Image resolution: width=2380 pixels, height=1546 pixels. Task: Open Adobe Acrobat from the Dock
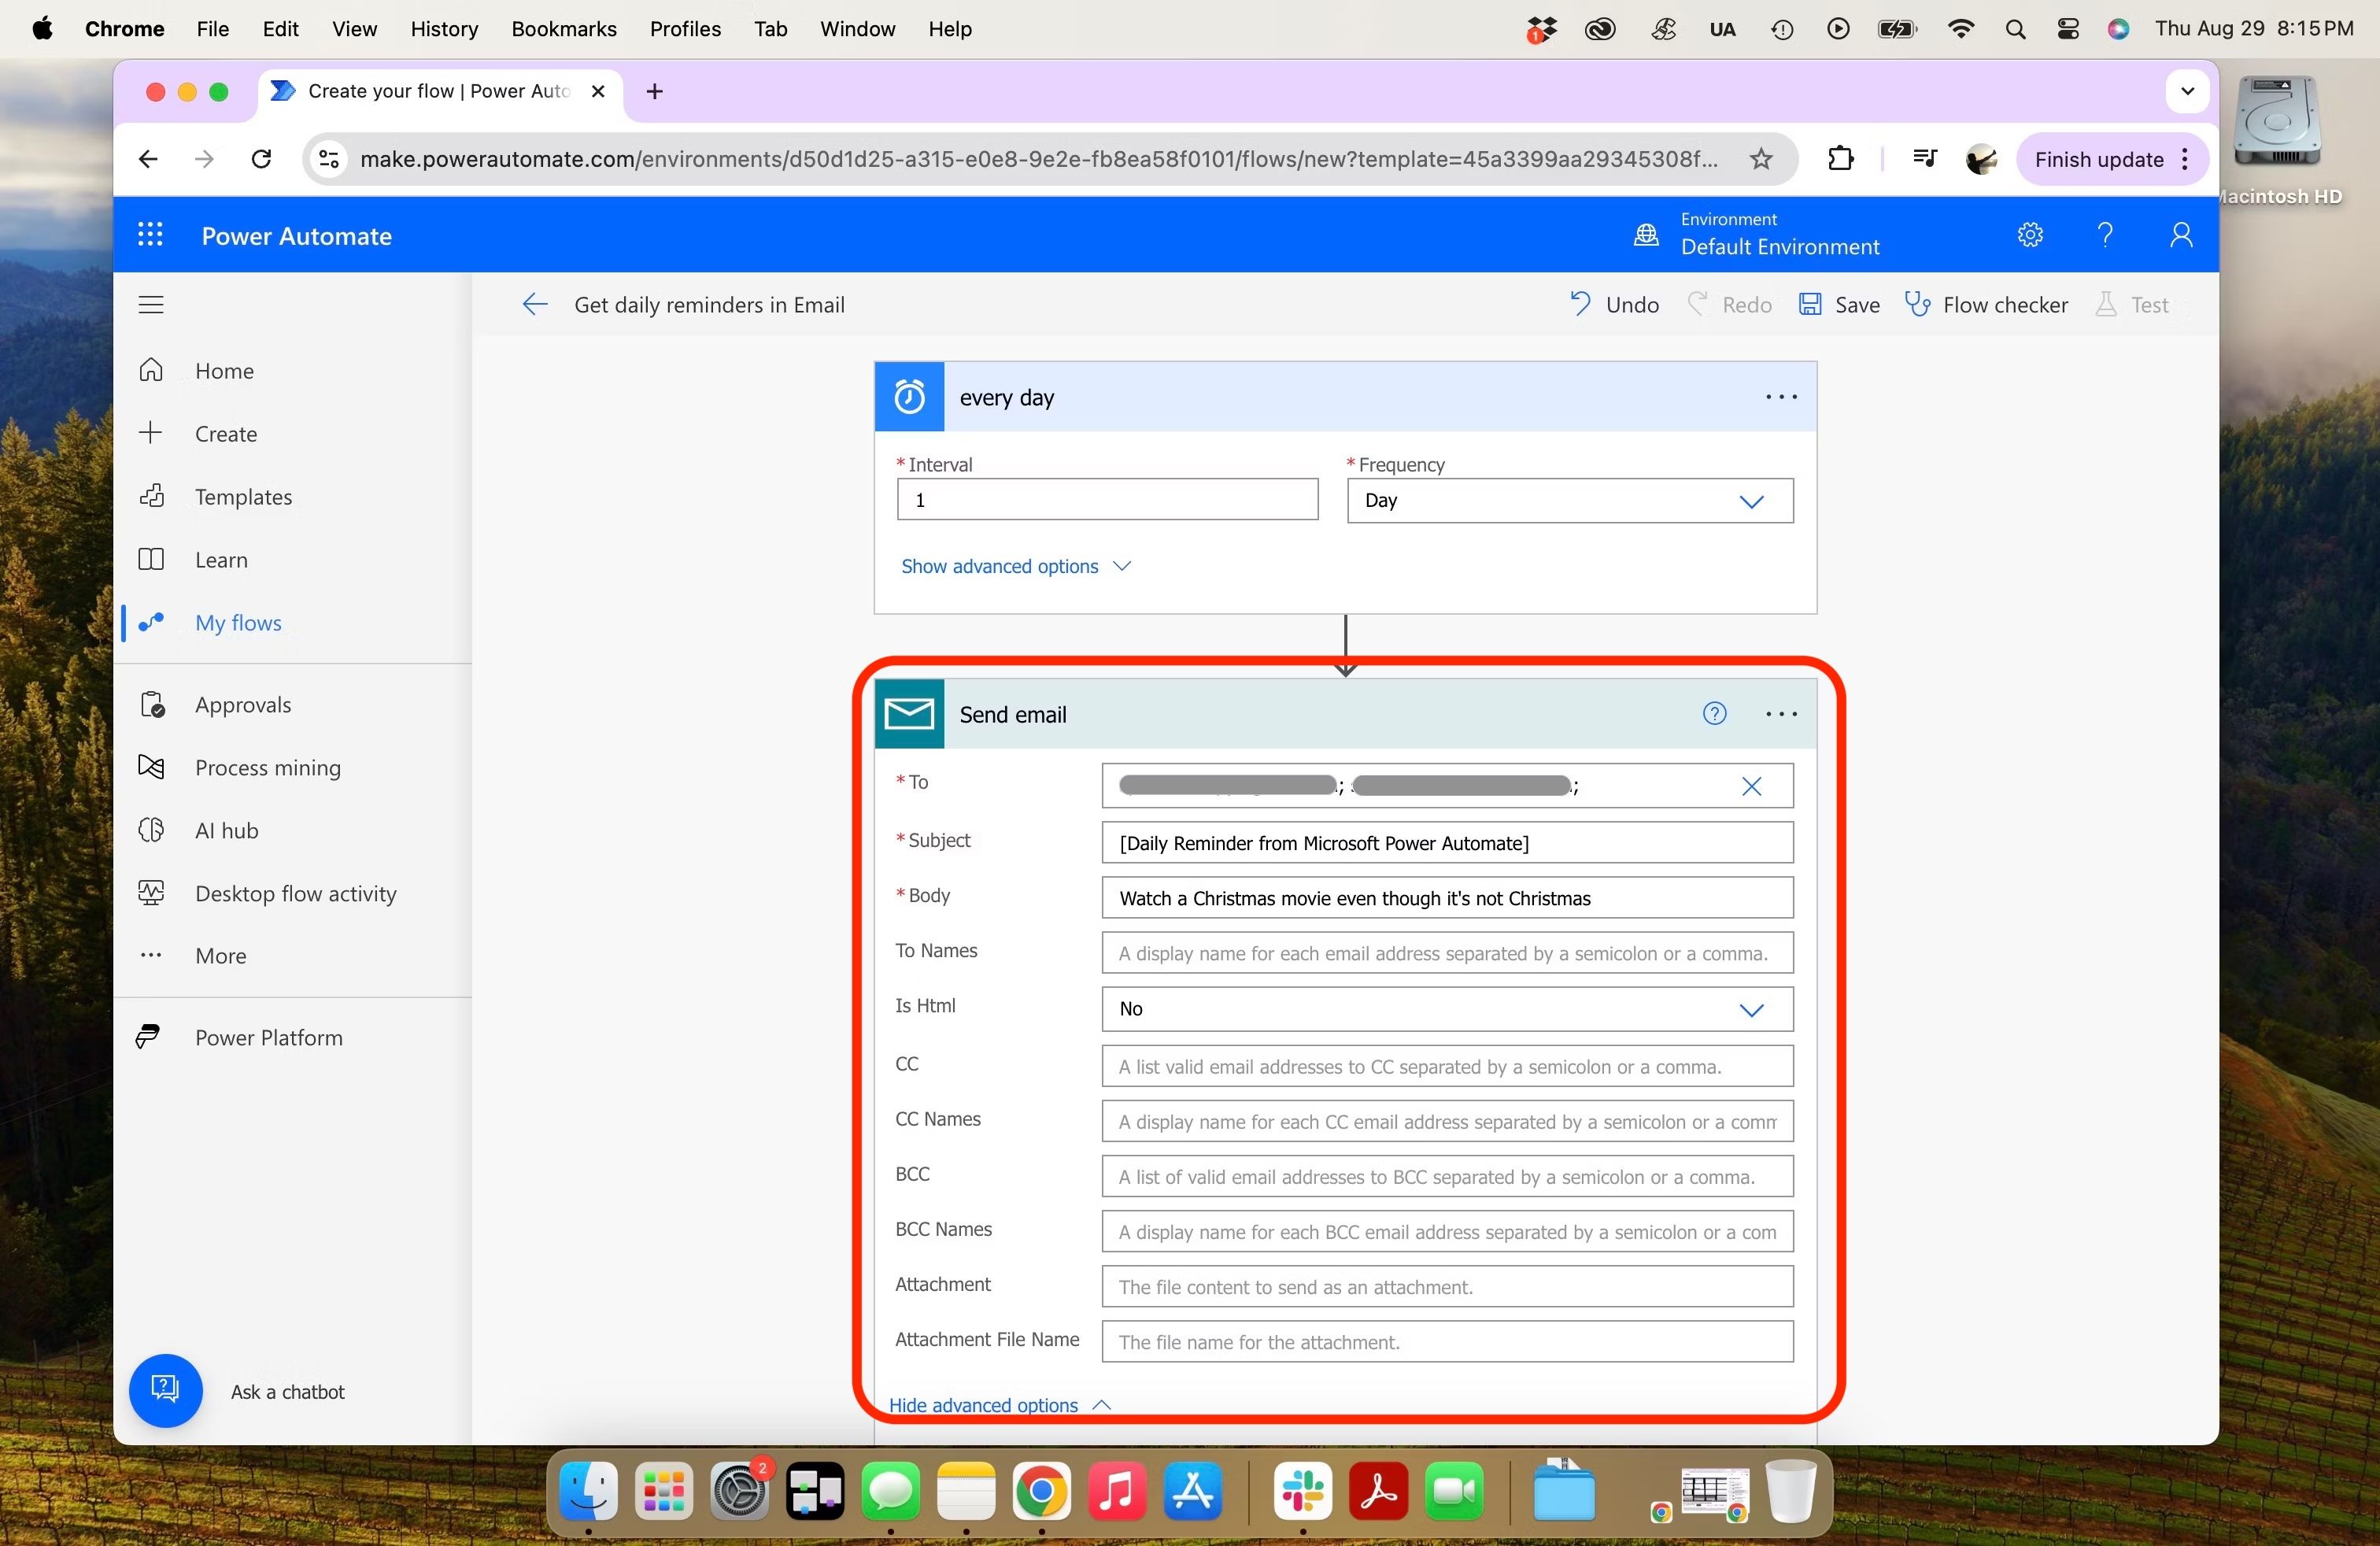(x=1378, y=1491)
